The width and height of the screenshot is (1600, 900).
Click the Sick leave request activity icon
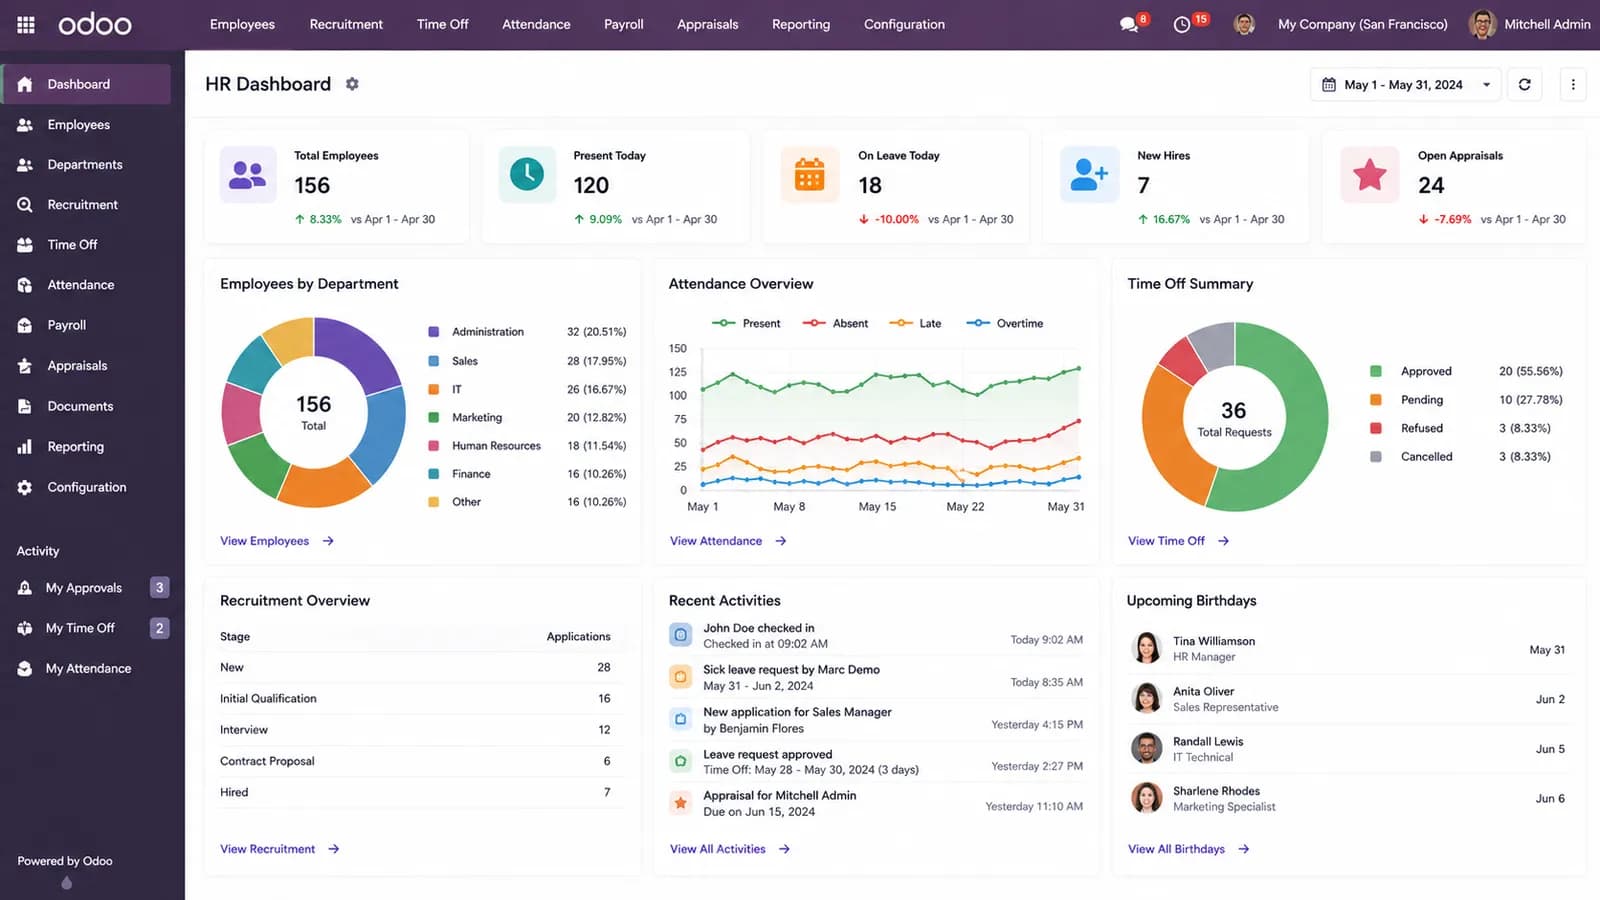coord(680,677)
